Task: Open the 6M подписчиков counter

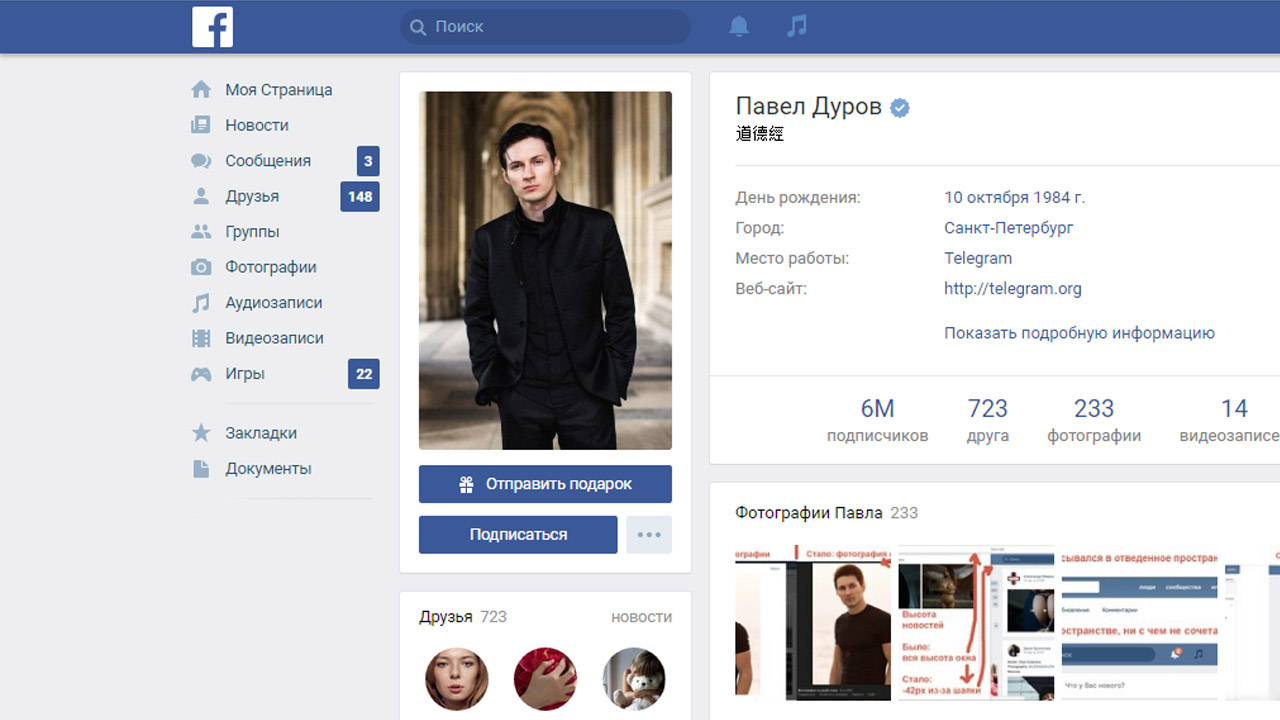Action: (x=877, y=420)
